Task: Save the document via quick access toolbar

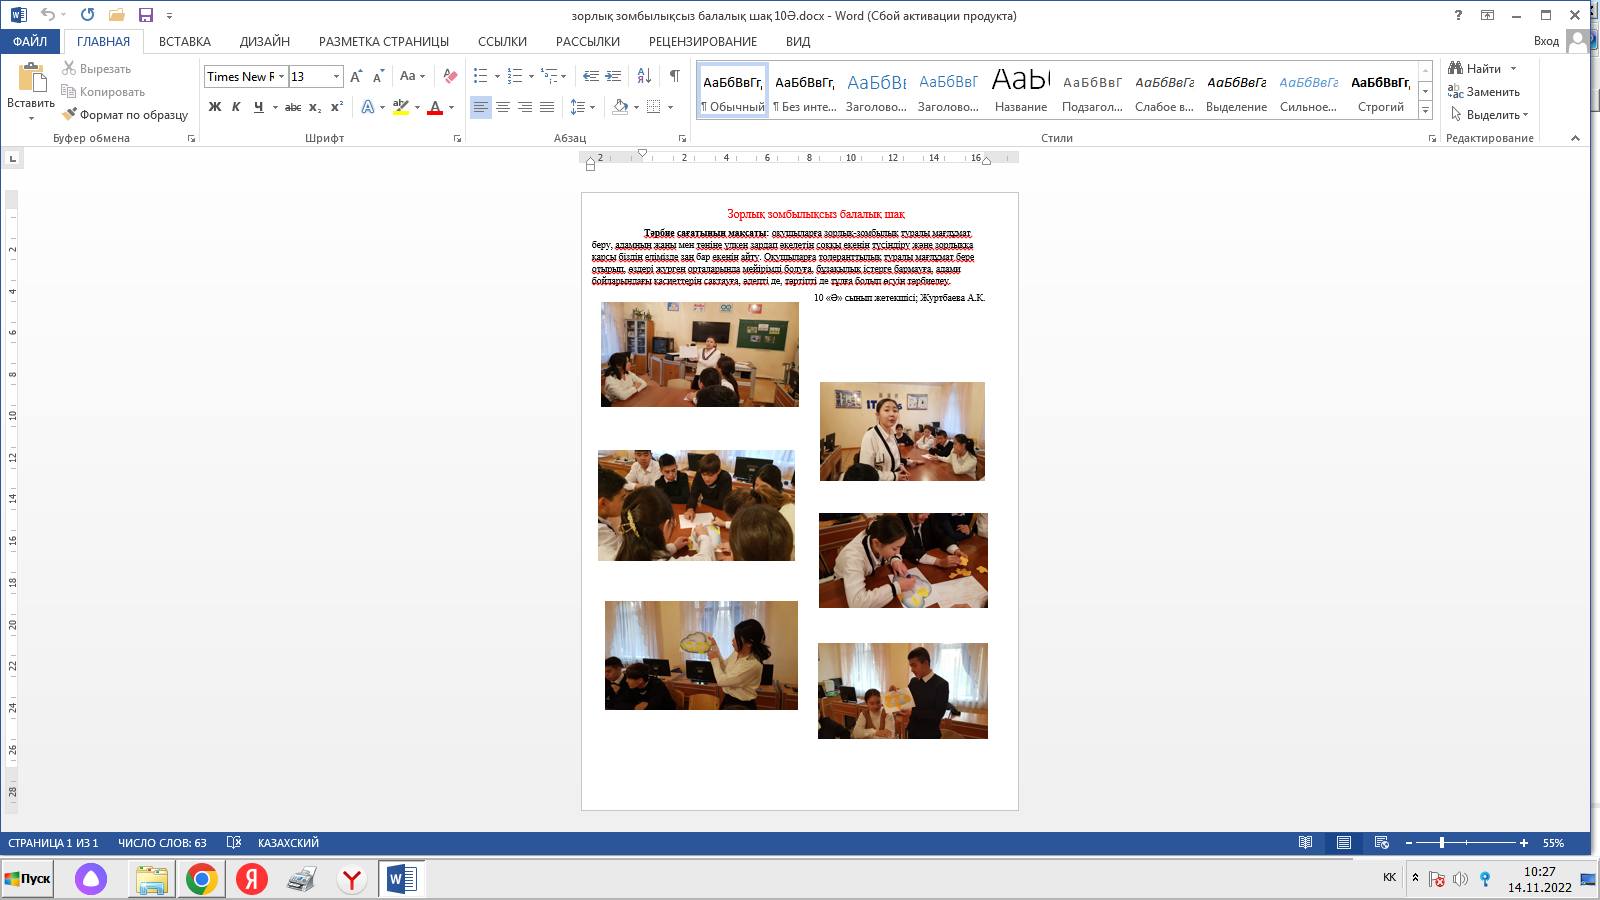Action: coord(146,15)
